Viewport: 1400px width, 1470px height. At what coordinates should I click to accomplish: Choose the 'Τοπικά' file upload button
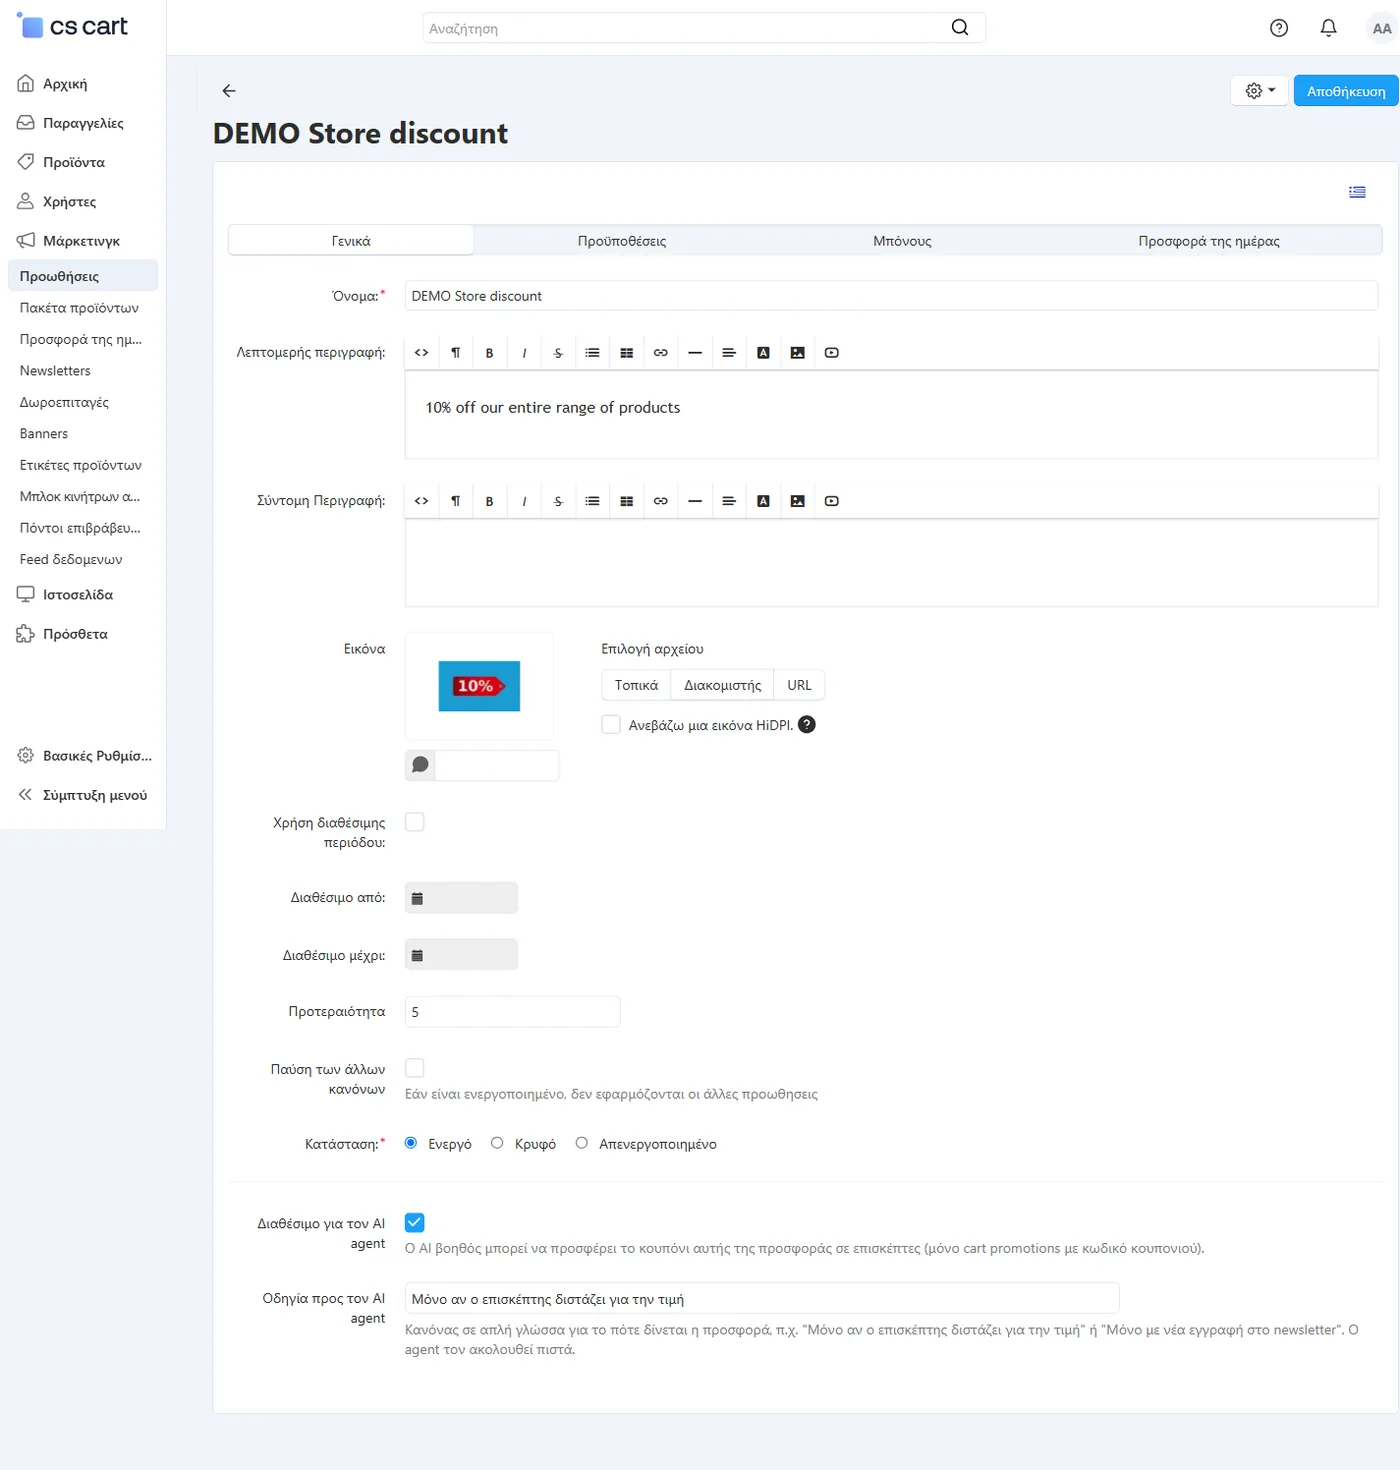[x=636, y=685]
